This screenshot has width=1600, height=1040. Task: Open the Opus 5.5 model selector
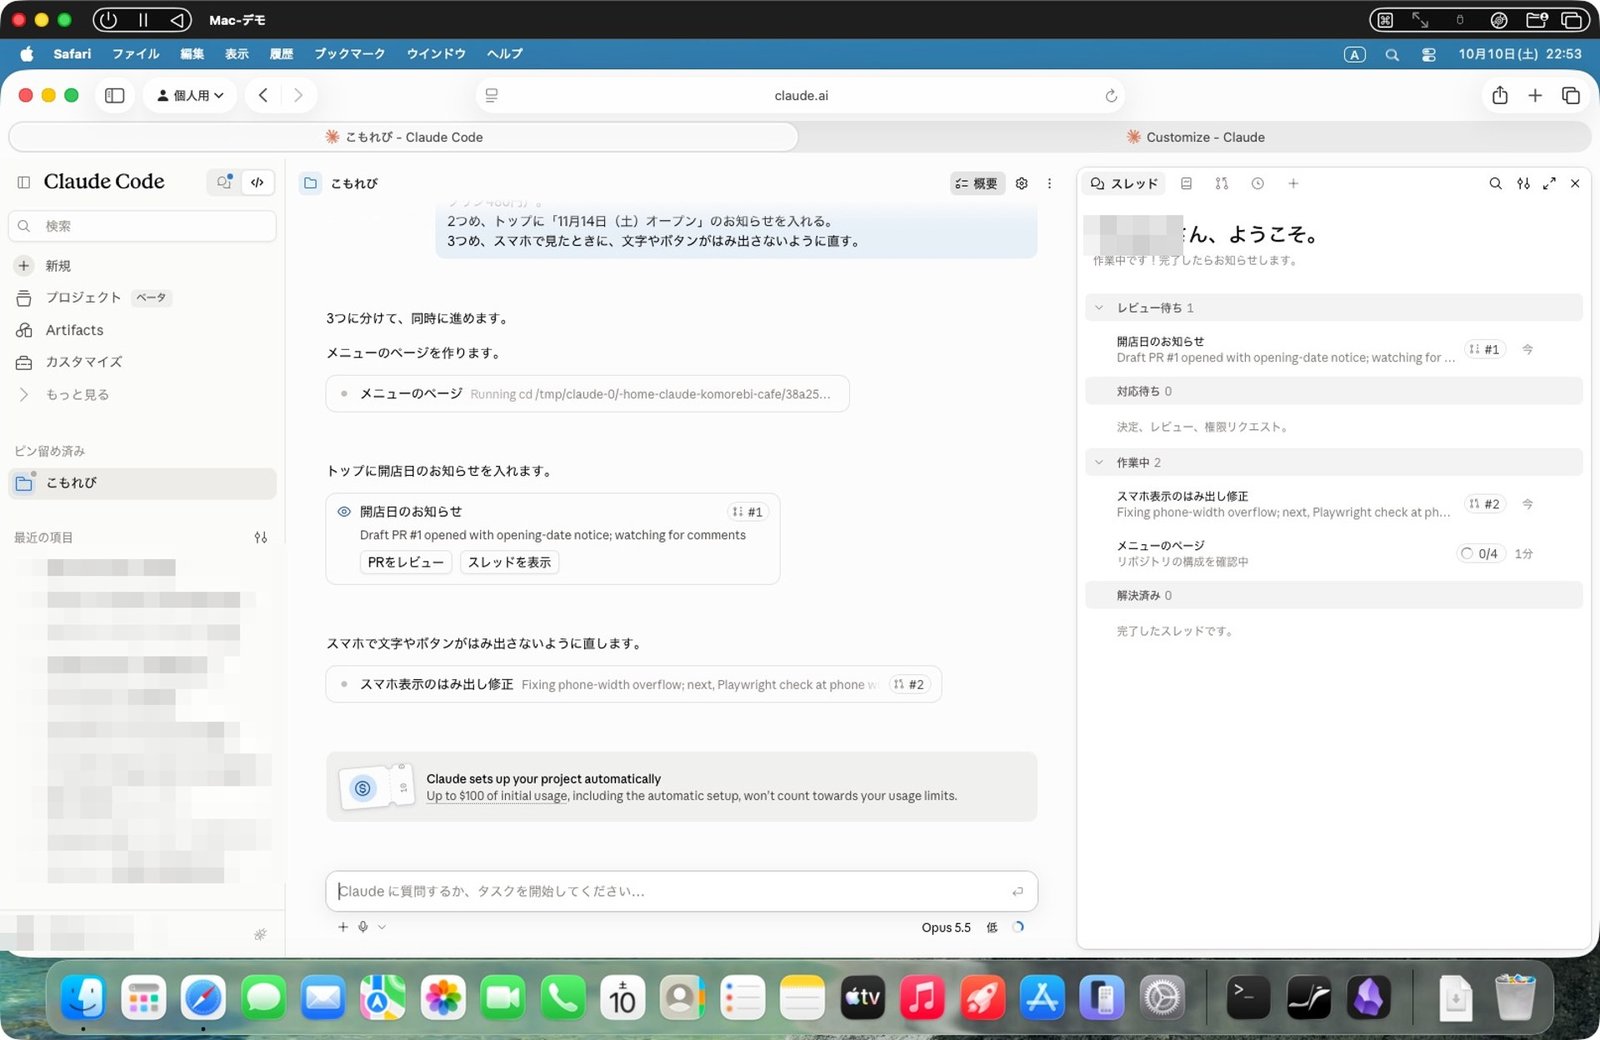tap(946, 927)
